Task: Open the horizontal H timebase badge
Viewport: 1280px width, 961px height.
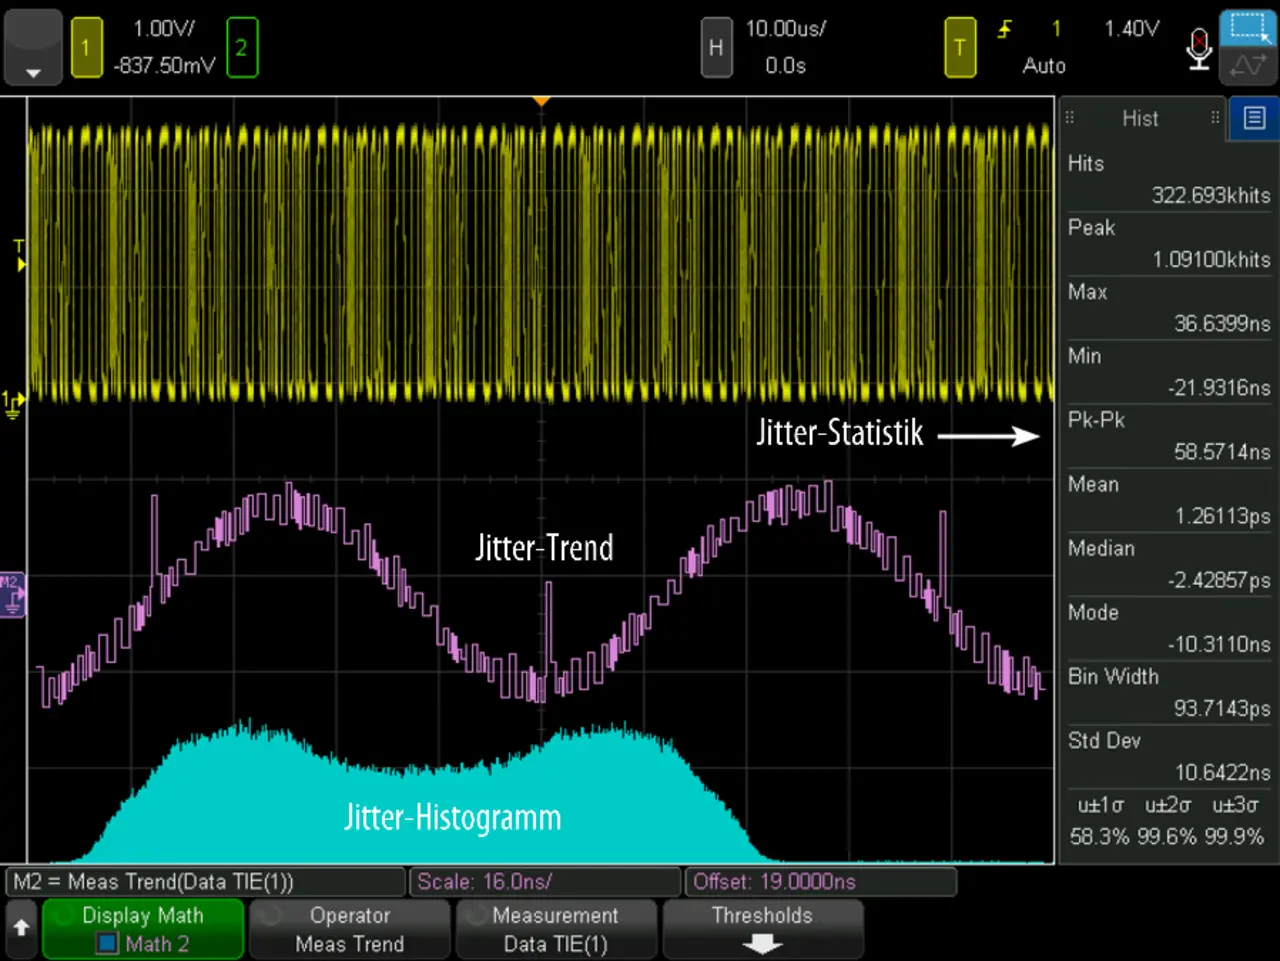Action: 716,48
